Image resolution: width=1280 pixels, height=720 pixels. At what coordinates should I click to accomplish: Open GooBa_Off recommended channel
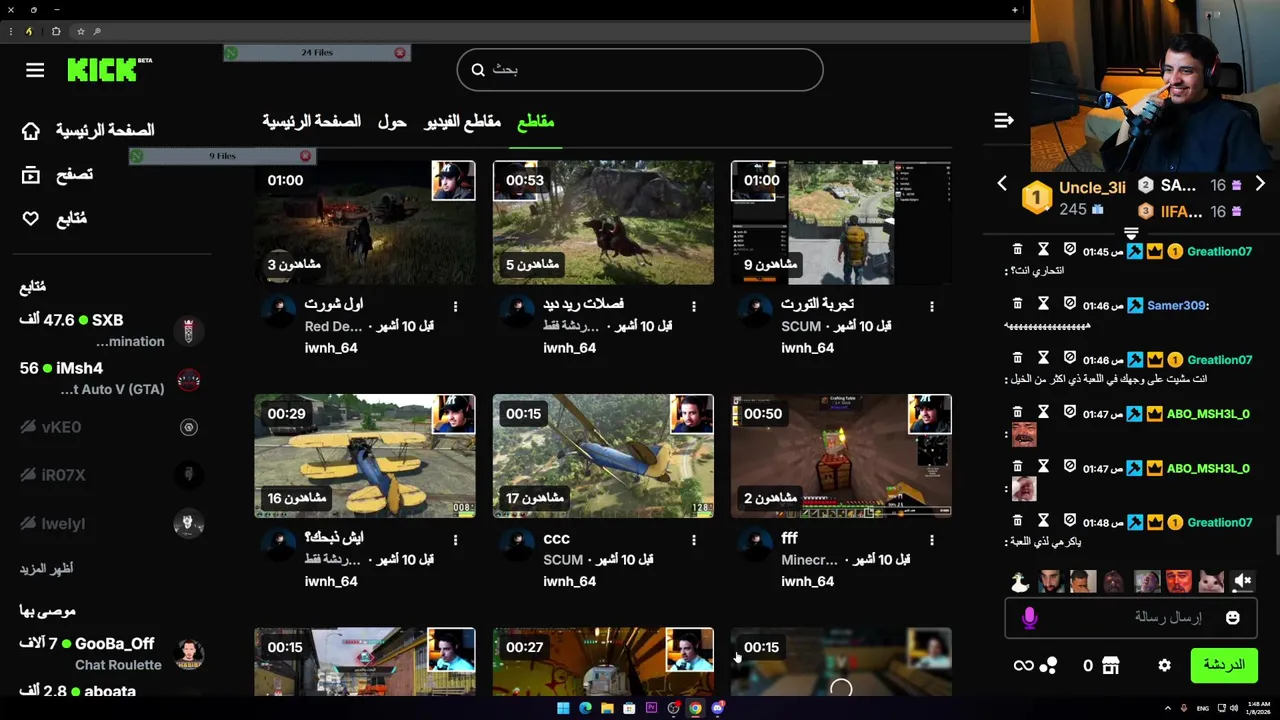click(112, 654)
